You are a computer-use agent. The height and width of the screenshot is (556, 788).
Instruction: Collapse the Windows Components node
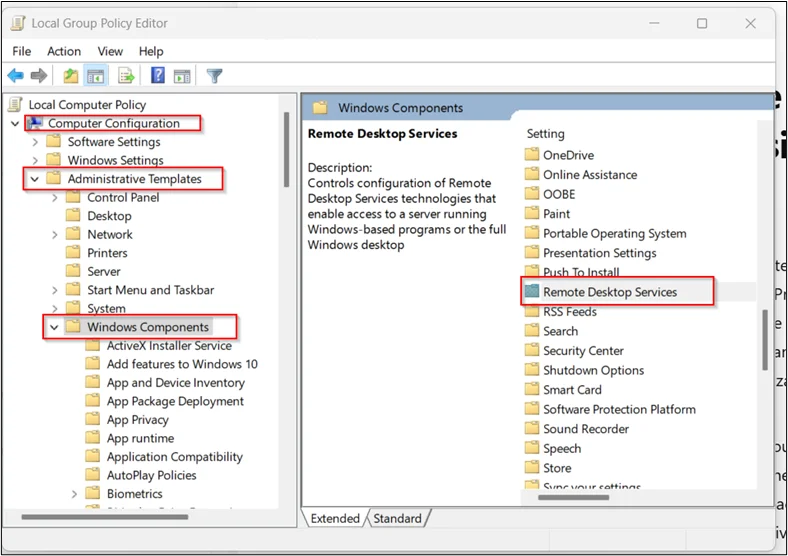coord(54,327)
